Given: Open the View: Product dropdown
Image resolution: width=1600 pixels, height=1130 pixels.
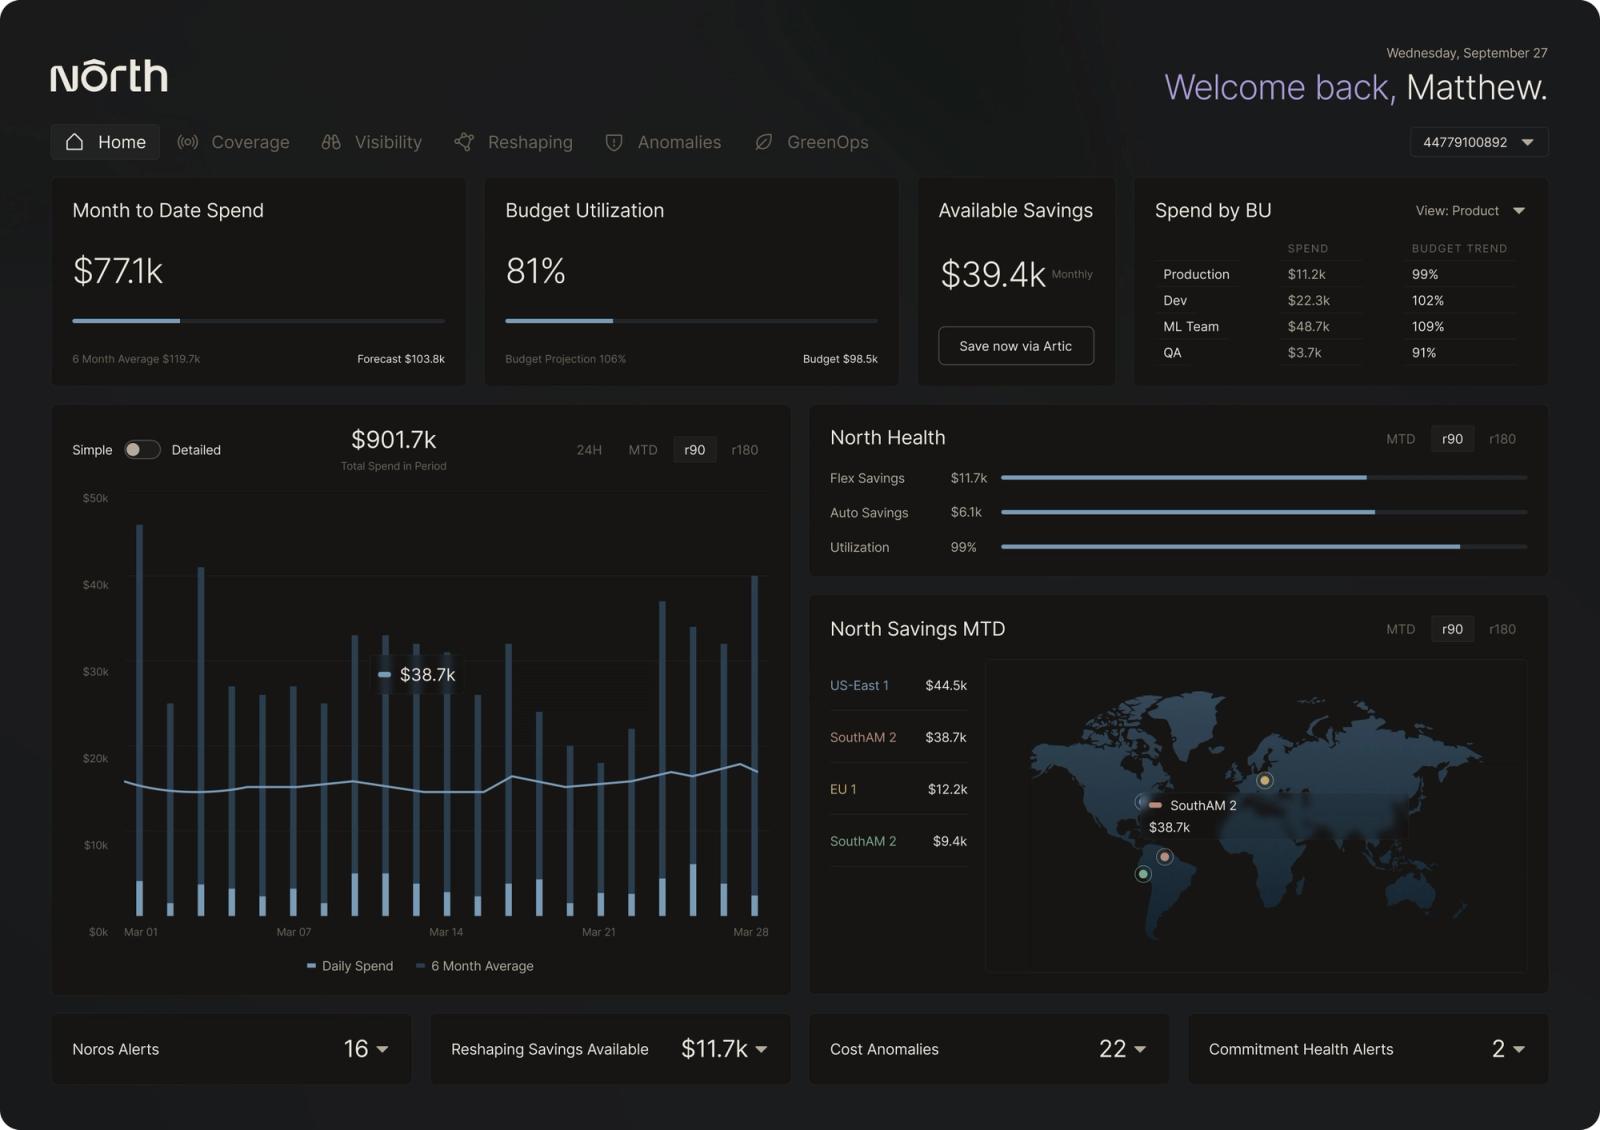Looking at the screenshot, I should [1470, 211].
